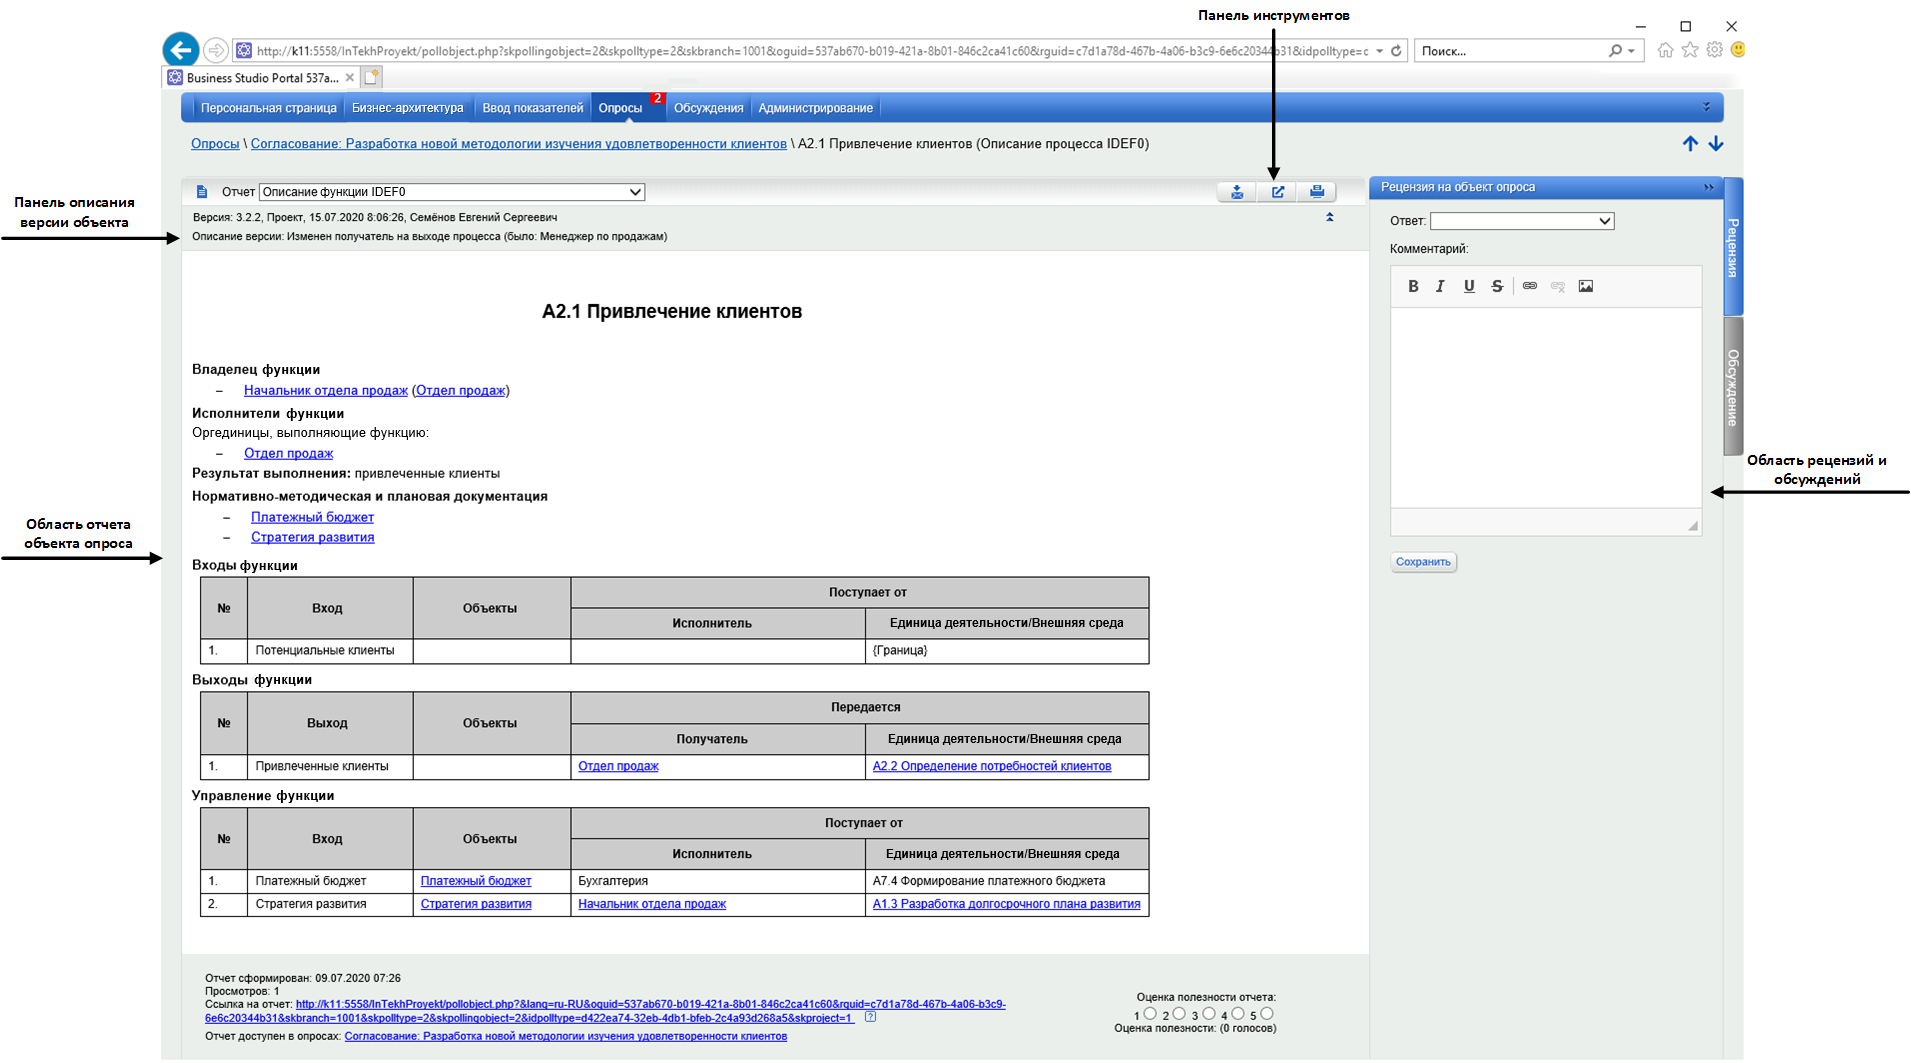Image resolution: width=1911 pixels, height=1063 pixels.
Task: Click the mail download icon in report toolbar
Action: tap(1237, 192)
